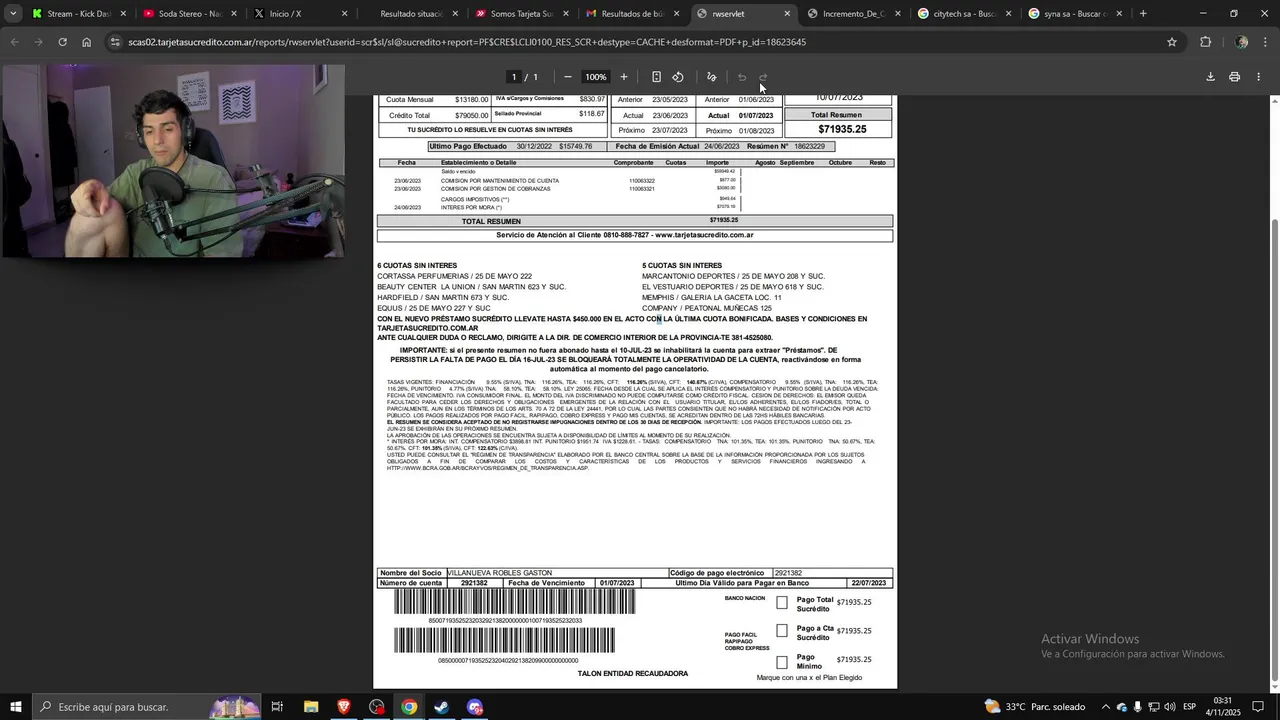Go to browser home page
The image size is (1280, 720).
[87, 42]
